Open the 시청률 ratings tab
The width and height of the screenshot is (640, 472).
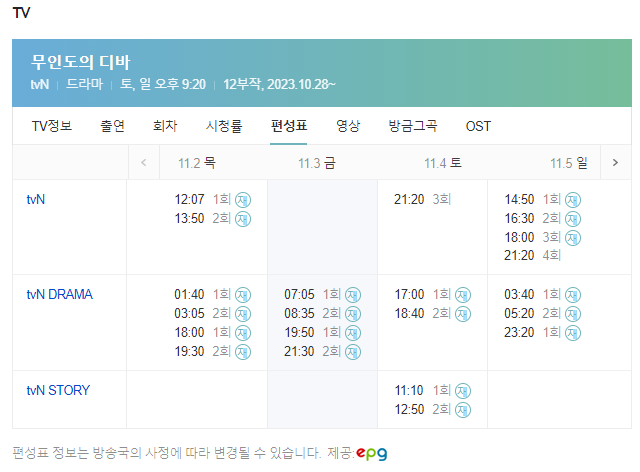tap(224, 126)
